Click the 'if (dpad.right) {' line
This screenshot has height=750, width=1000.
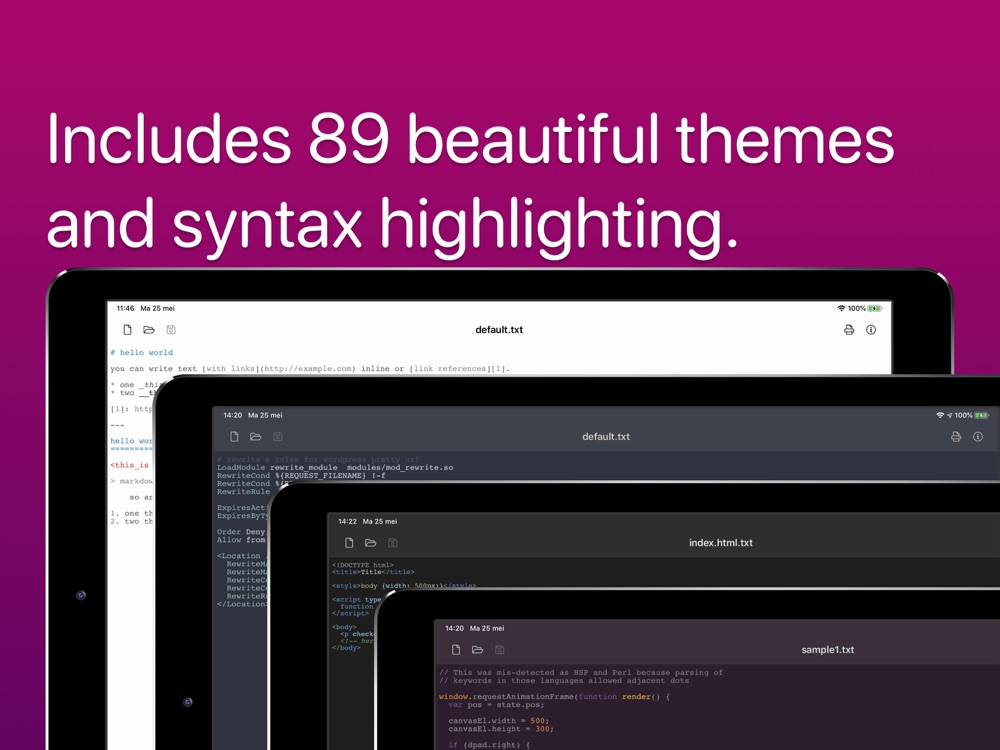[x=489, y=745]
